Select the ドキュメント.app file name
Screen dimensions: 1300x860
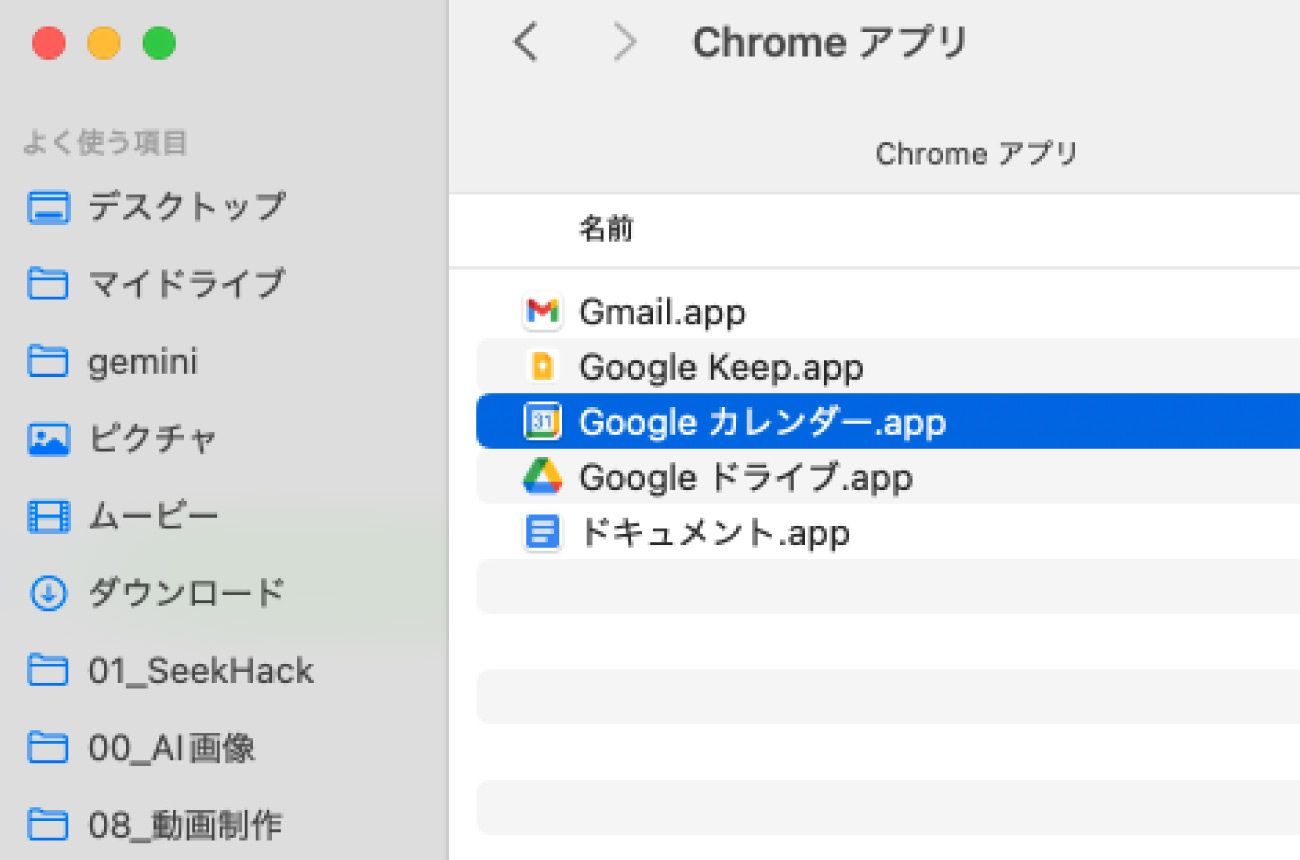point(715,532)
